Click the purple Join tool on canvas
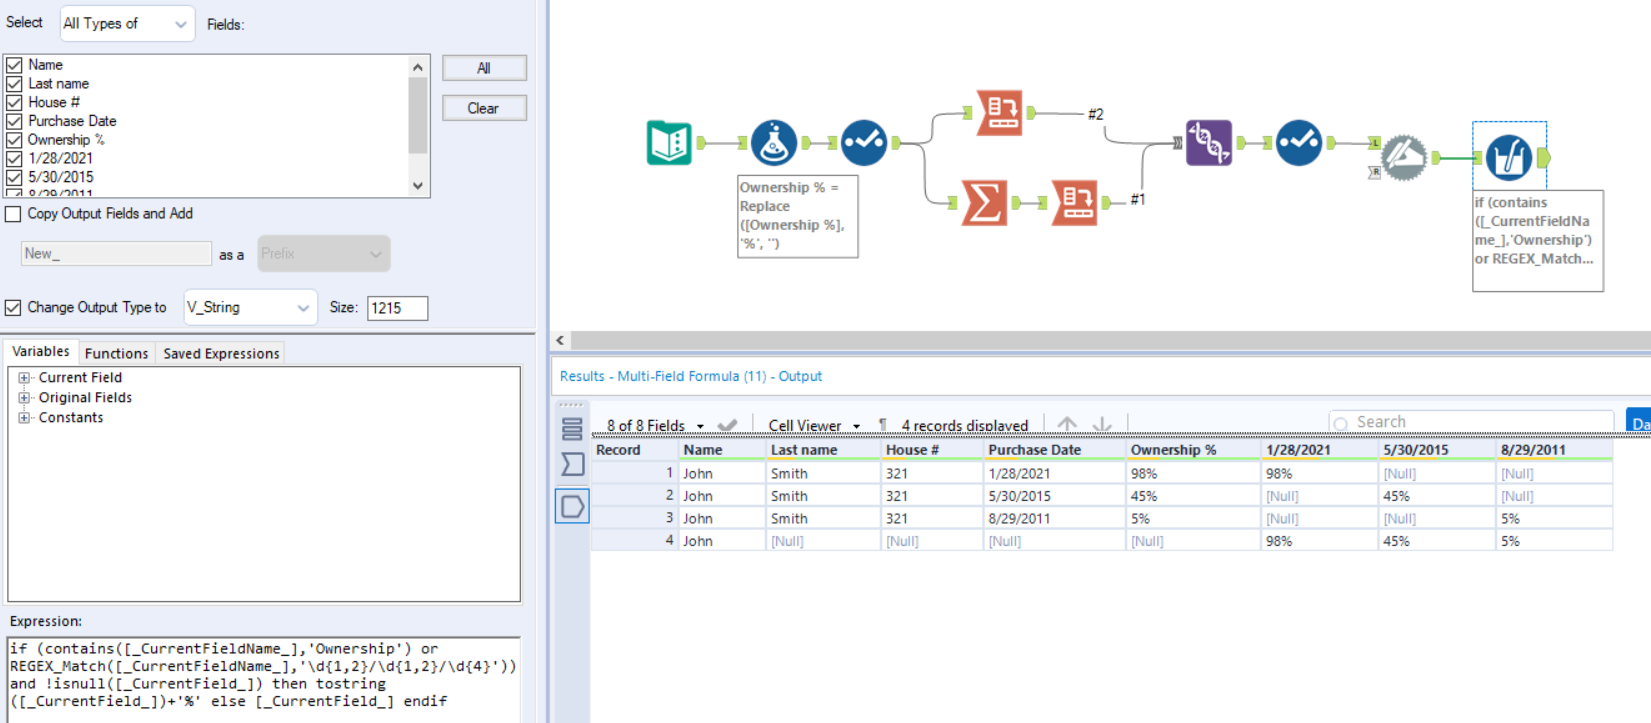The width and height of the screenshot is (1651, 723). point(1208,143)
